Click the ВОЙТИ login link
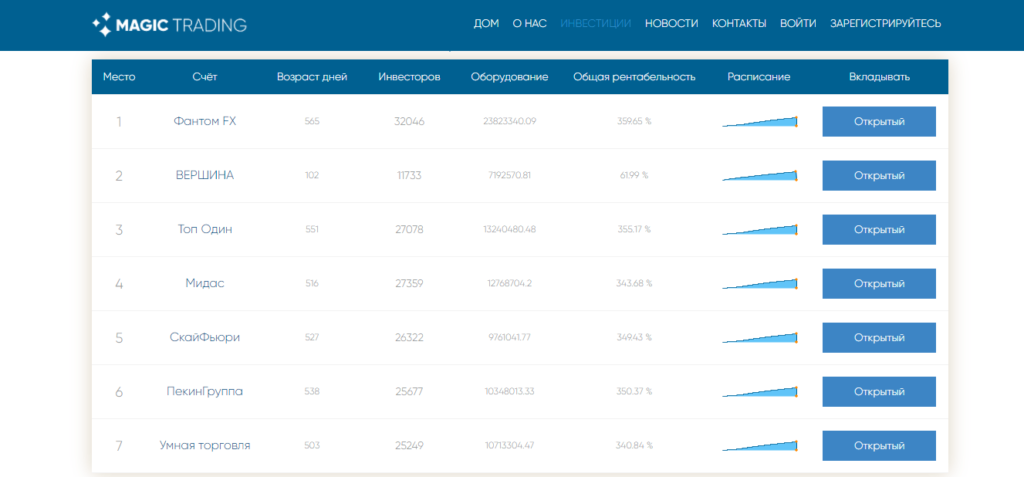1024x477 pixels. pos(797,23)
